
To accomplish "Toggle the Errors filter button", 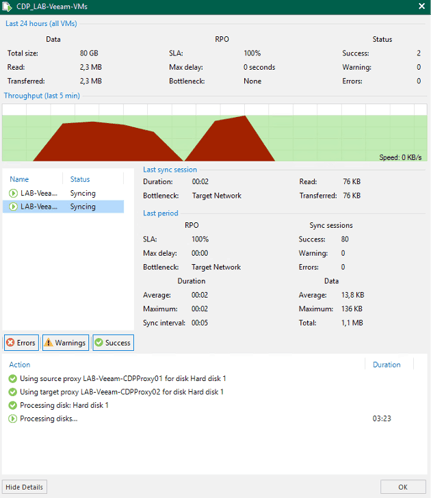I will click(21, 342).
